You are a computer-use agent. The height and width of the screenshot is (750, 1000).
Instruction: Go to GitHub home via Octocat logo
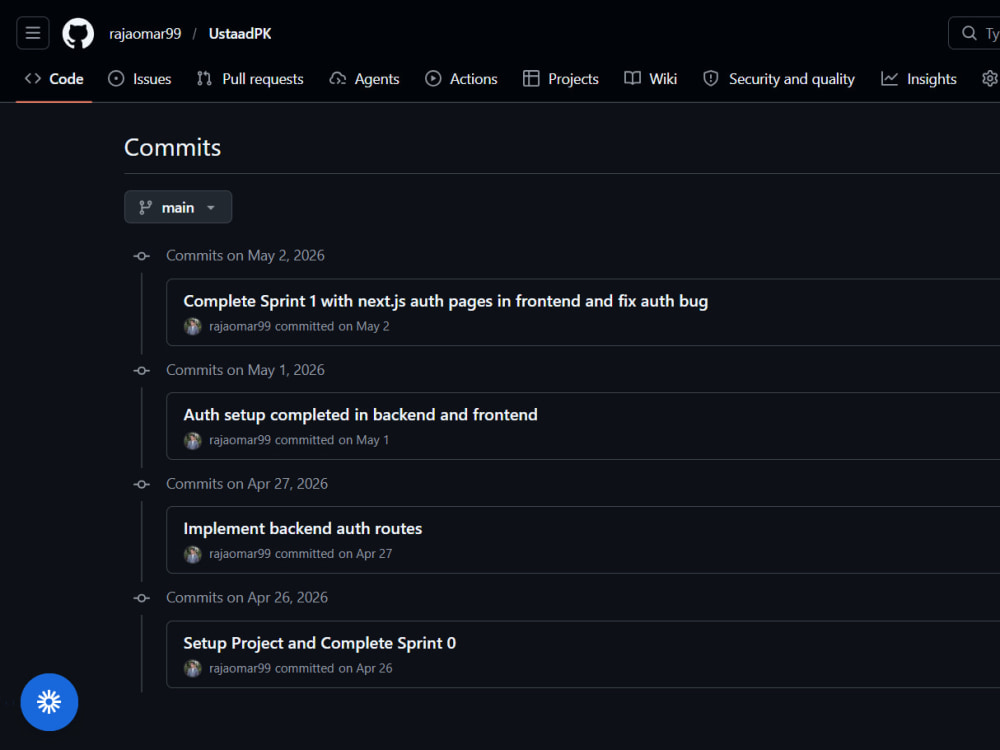pyautogui.click(x=78, y=33)
